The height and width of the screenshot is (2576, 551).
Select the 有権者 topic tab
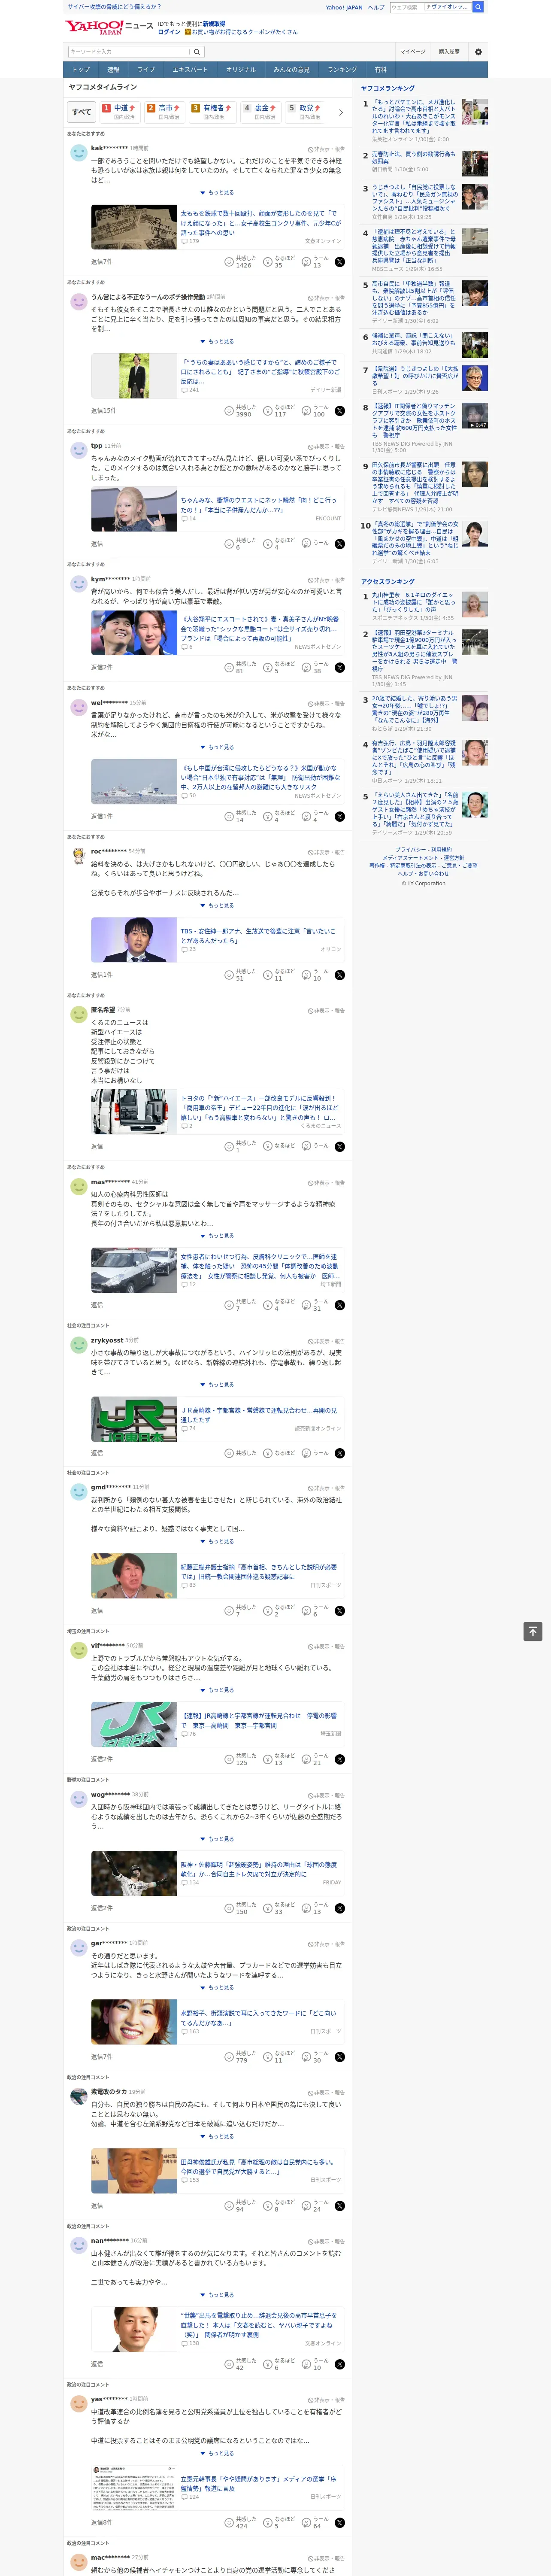point(212,111)
